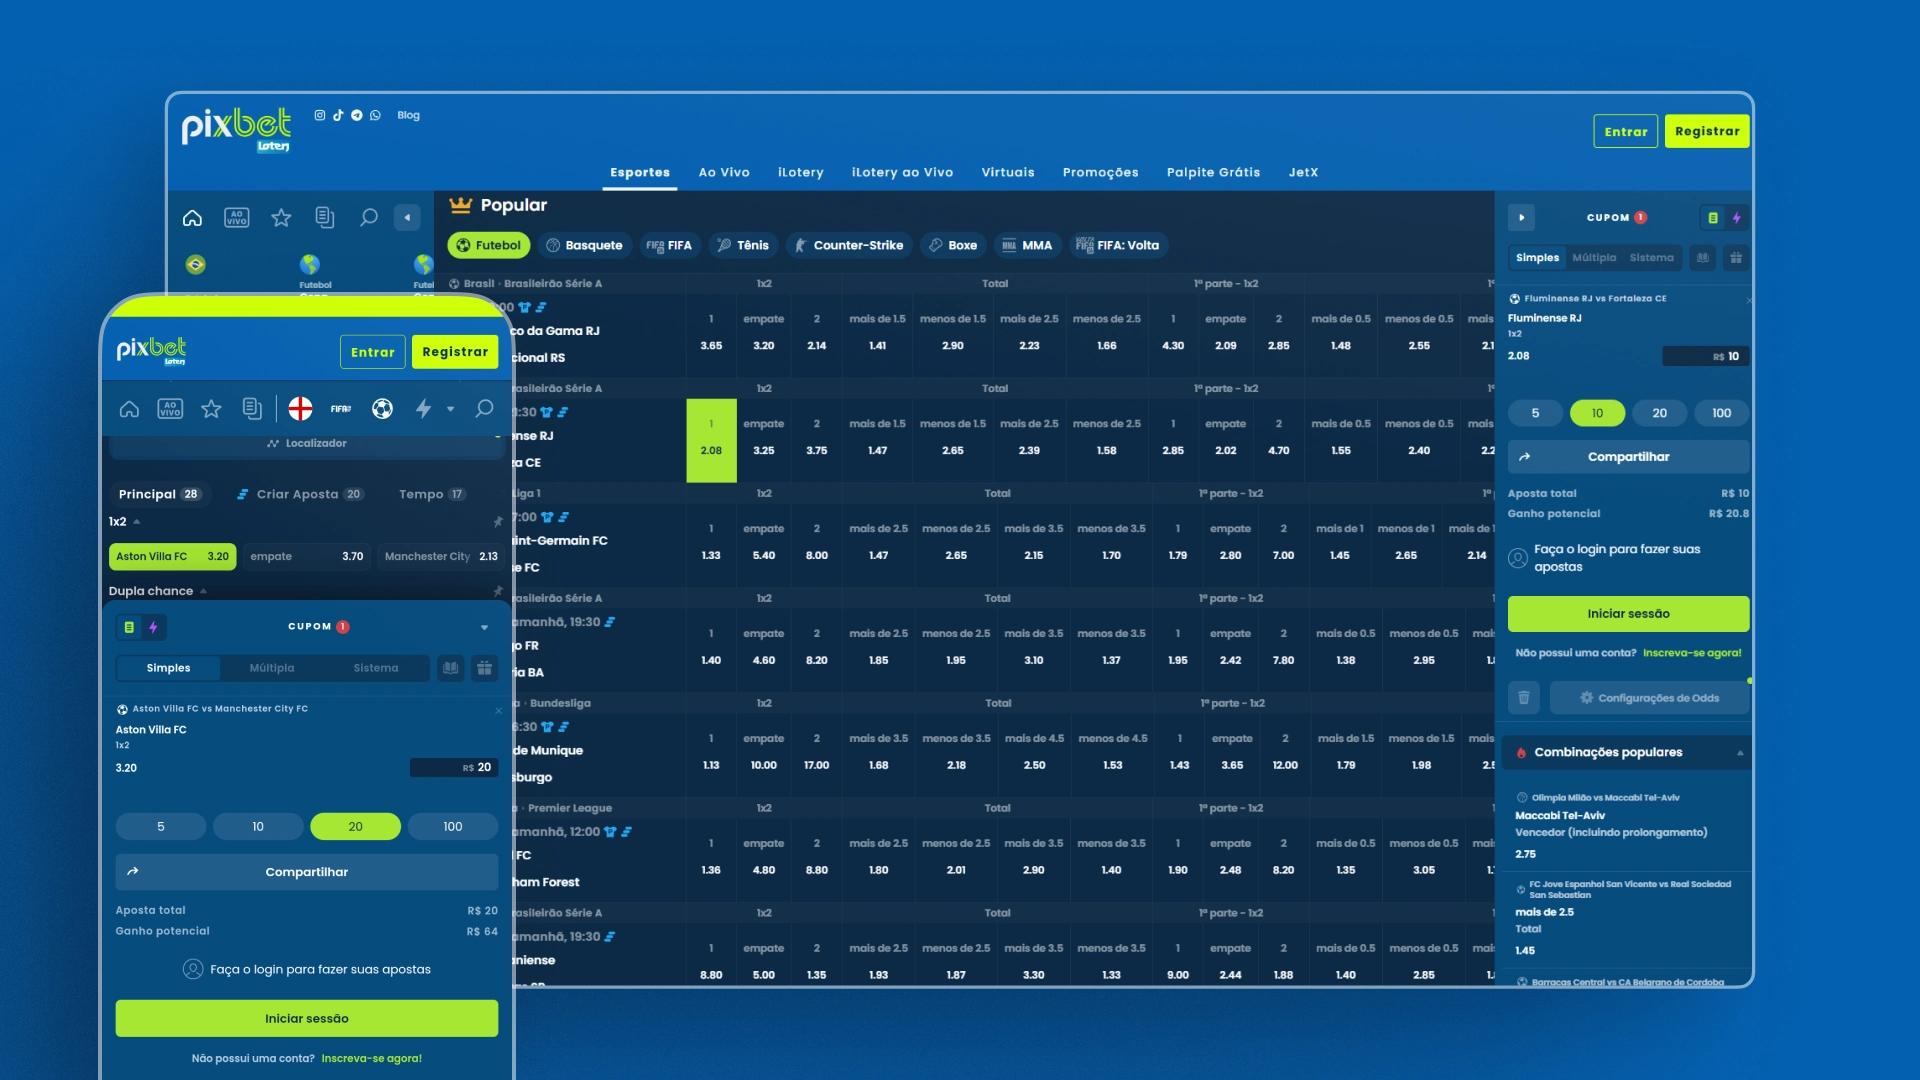
Task: Open favorites star in mobile toolbar
Action: (211, 409)
